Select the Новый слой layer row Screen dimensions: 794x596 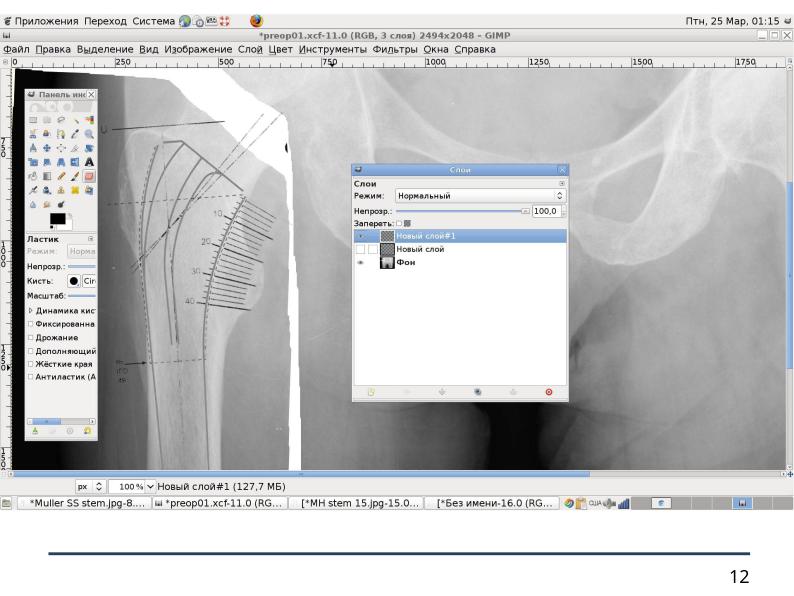coord(420,249)
